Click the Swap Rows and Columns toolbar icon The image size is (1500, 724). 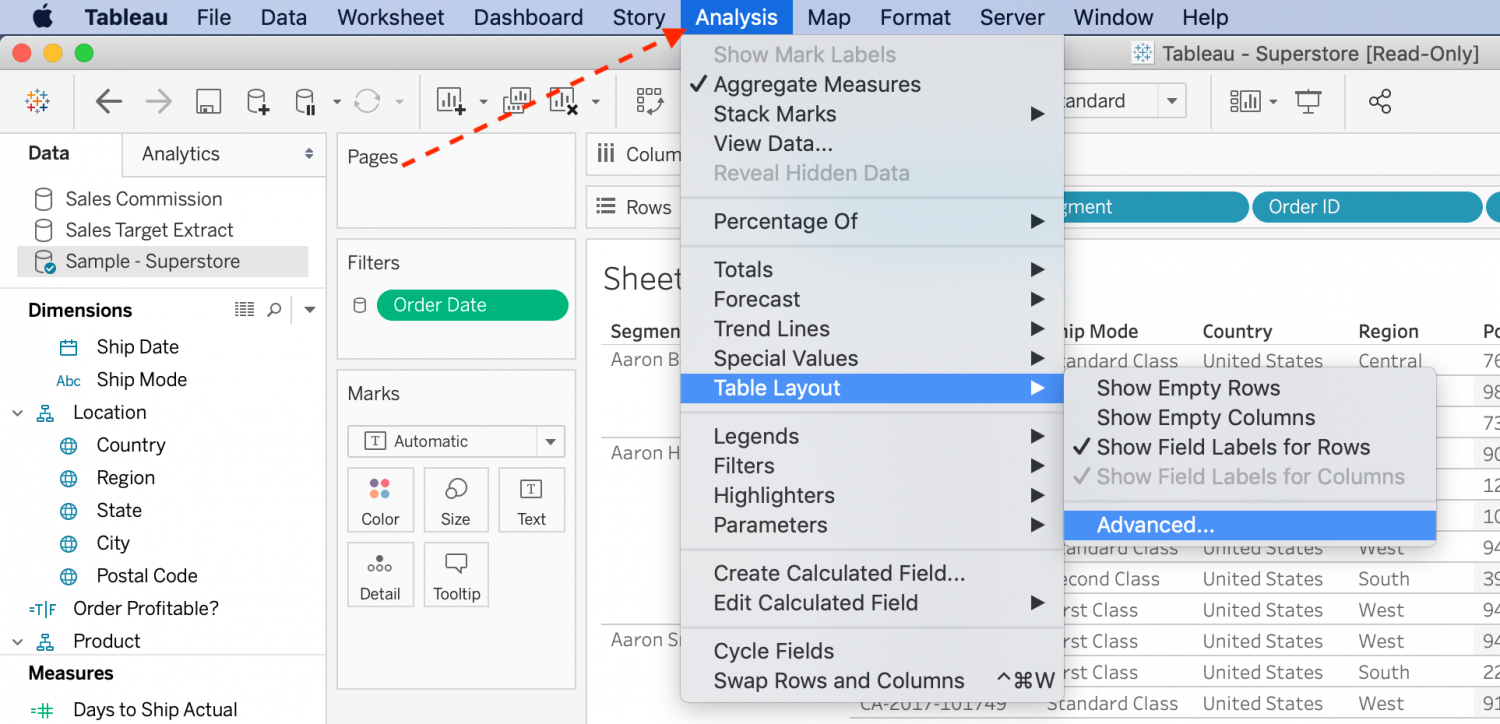tap(650, 101)
